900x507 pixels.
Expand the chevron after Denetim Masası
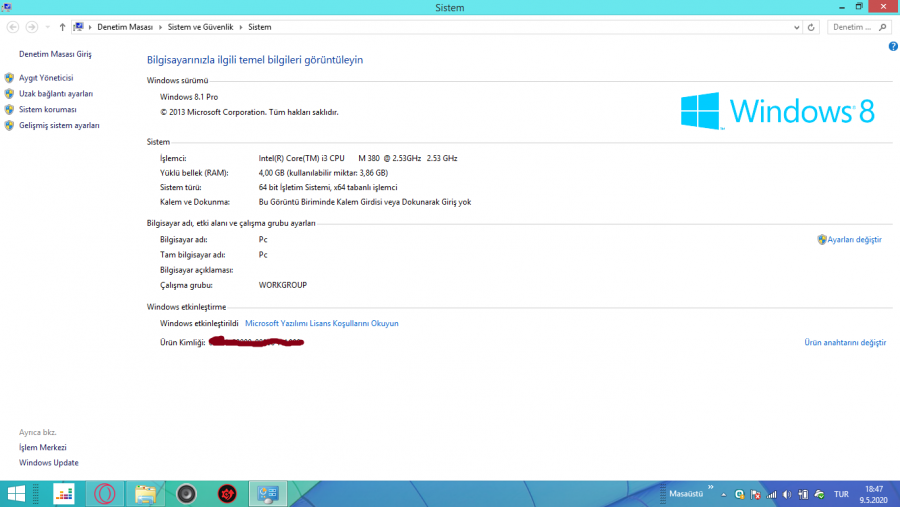point(160,27)
